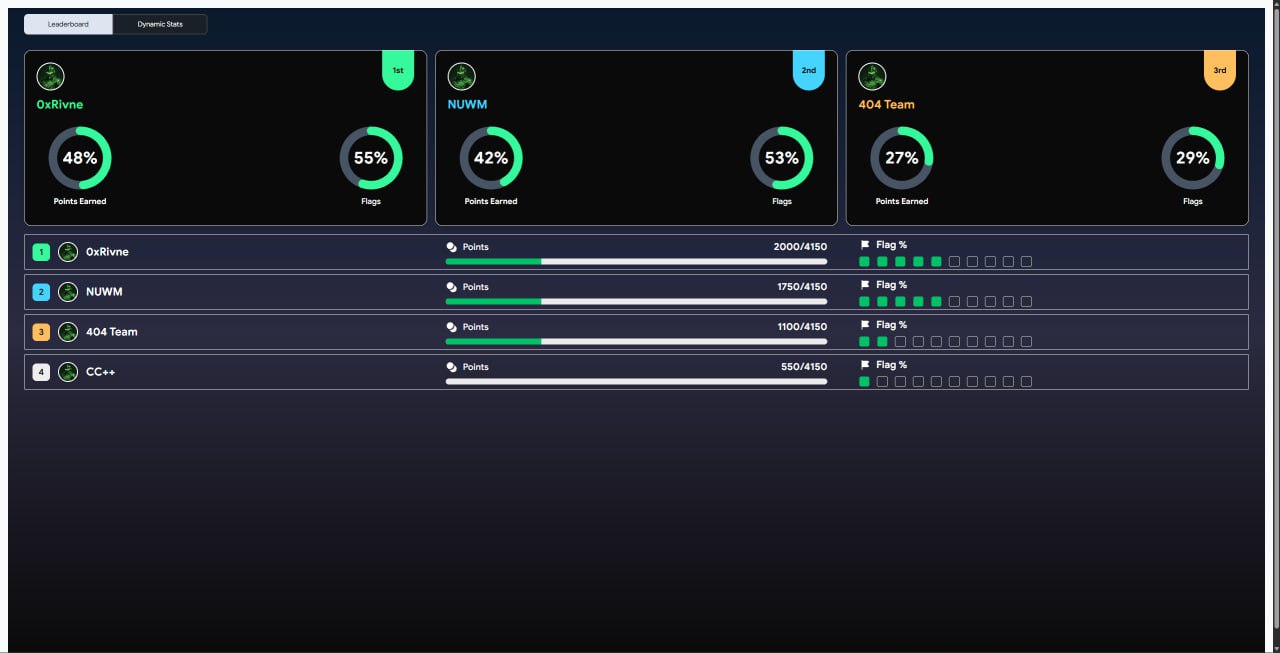Click the 48% Points Earned donut chart
Viewport: 1280px width, 653px height.
point(80,158)
